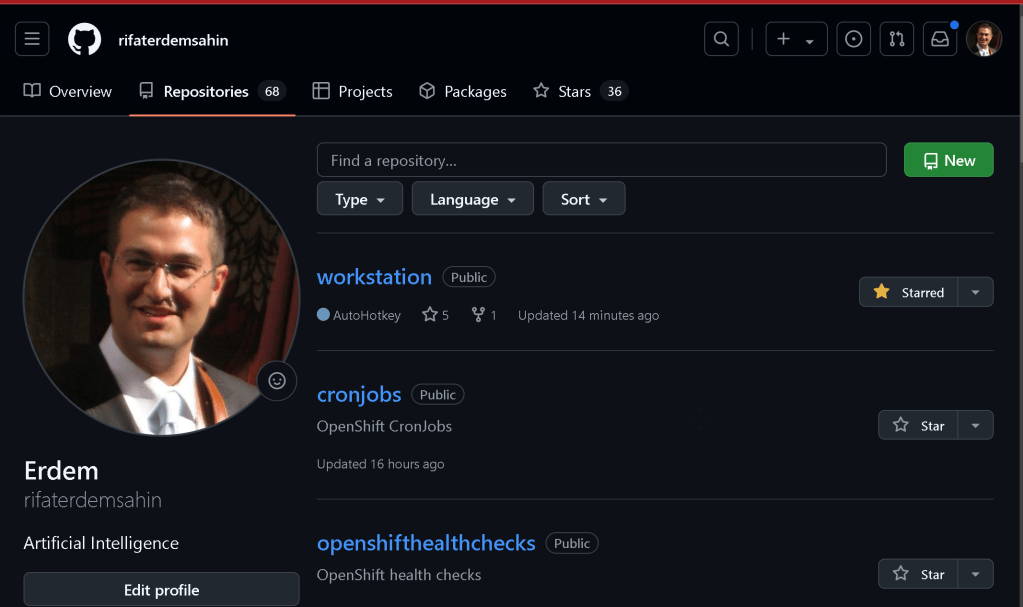The image size is (1023, 607).
Task: Open the Issues circle-dot icon
Action: [853, 39]
